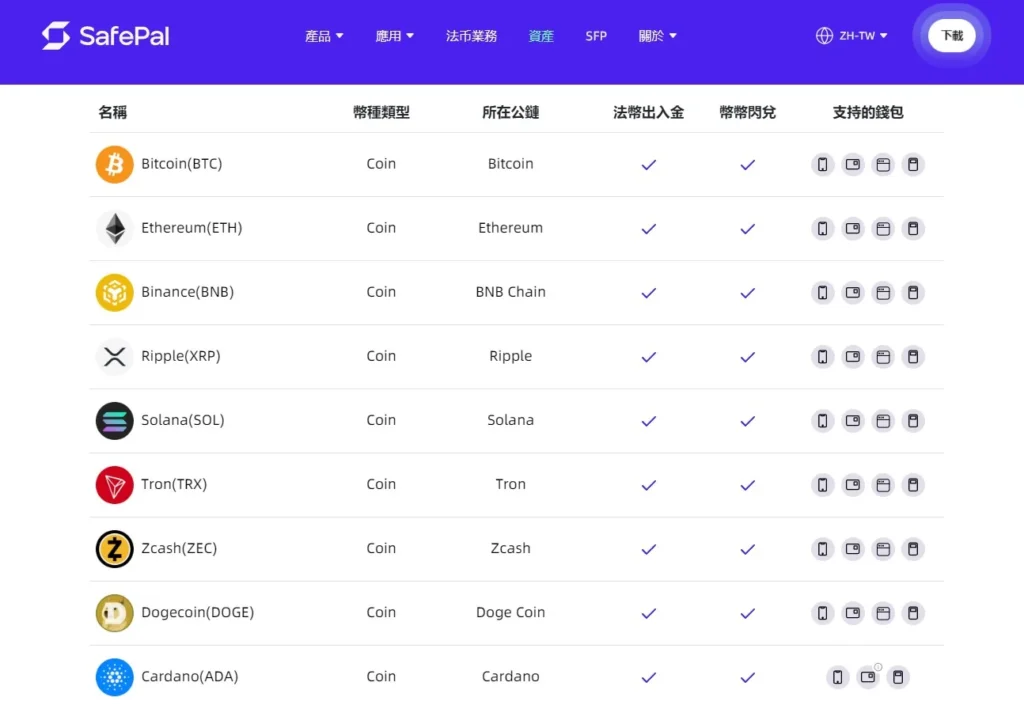
Task: Click the 所在公鏈 column header
Action: 511,112
